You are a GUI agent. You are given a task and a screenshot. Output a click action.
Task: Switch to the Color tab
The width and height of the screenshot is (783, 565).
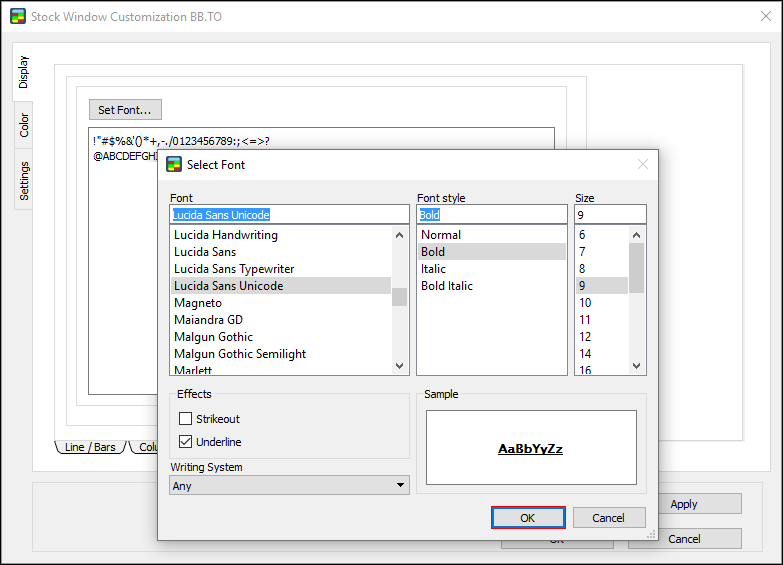pos(24,125)
